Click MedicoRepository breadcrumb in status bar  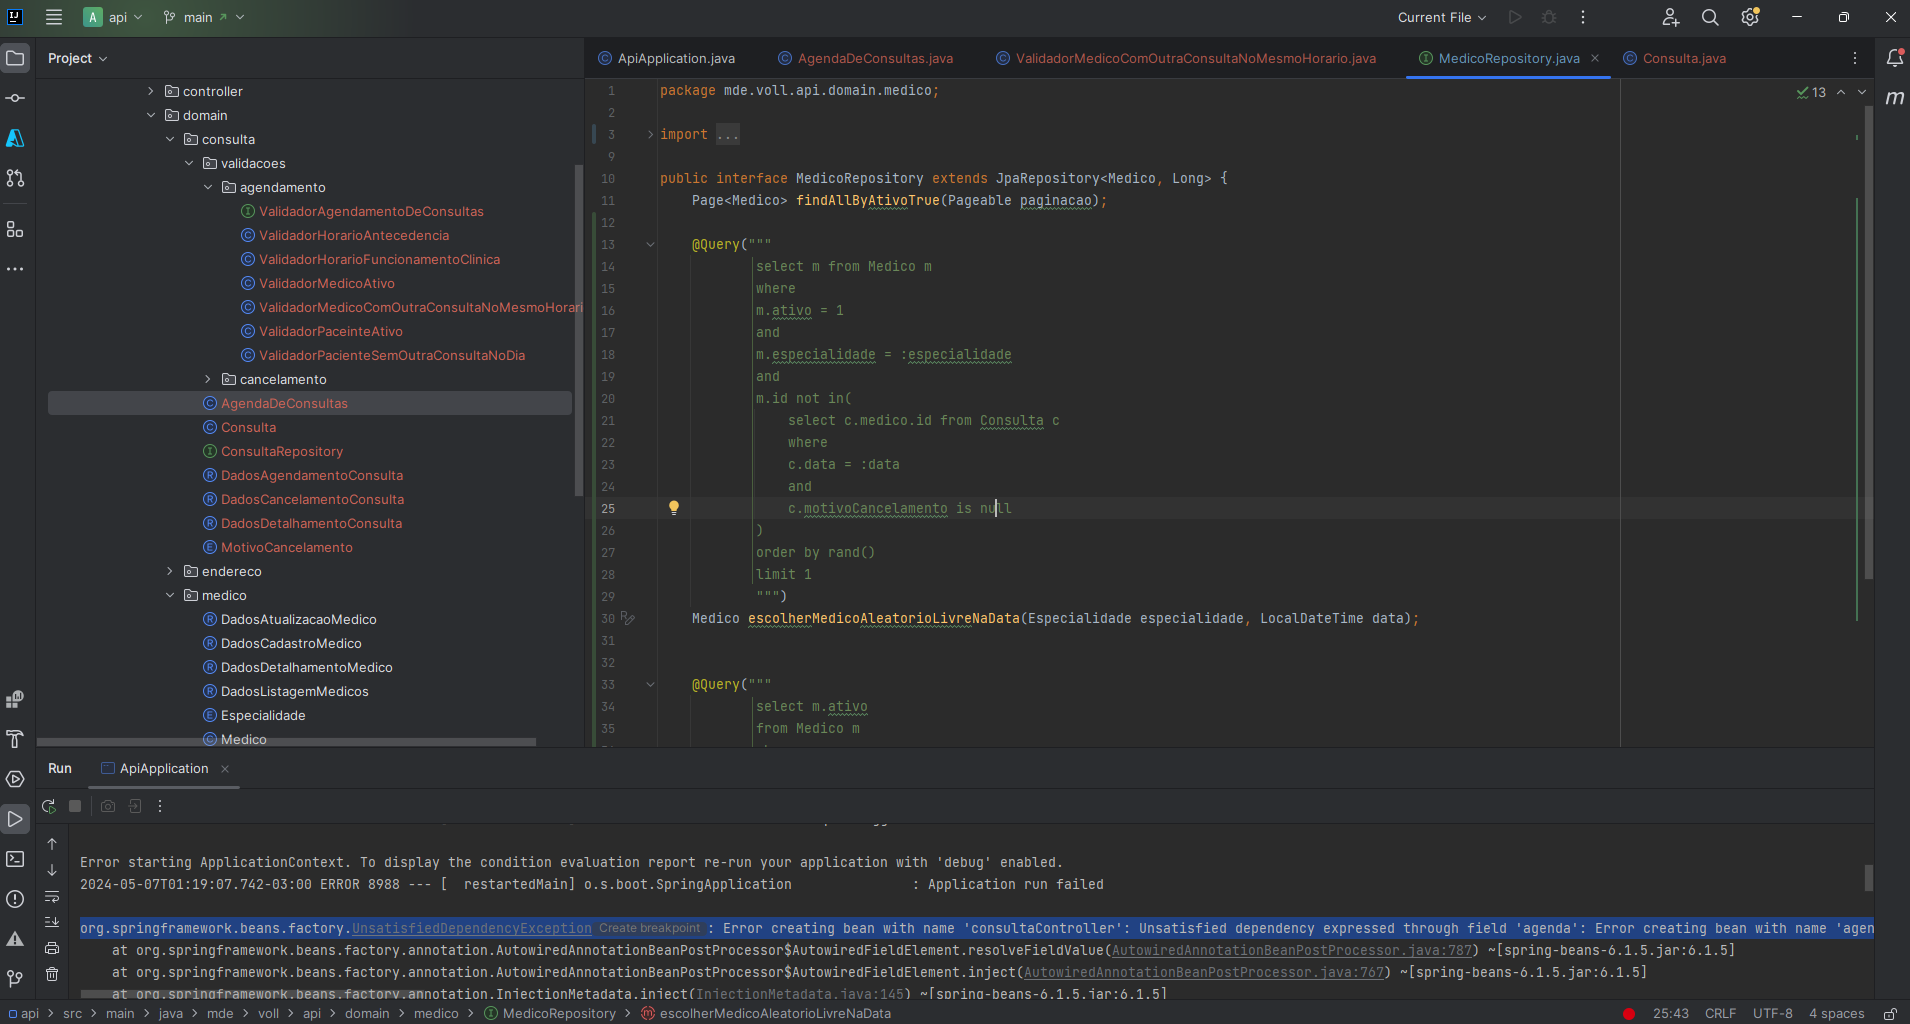click(551, 1013)
